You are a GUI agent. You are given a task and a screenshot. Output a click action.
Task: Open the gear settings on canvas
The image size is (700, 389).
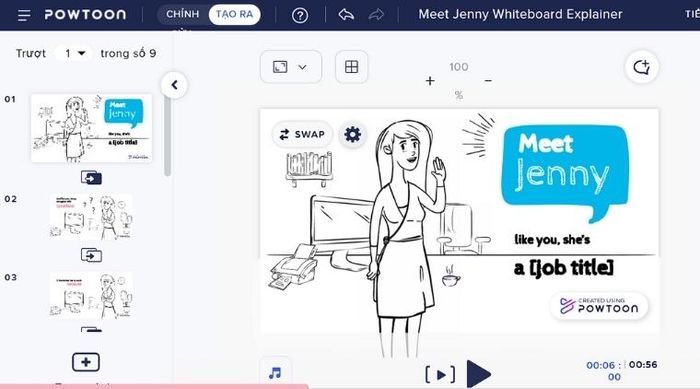click(x=352, y=134)
